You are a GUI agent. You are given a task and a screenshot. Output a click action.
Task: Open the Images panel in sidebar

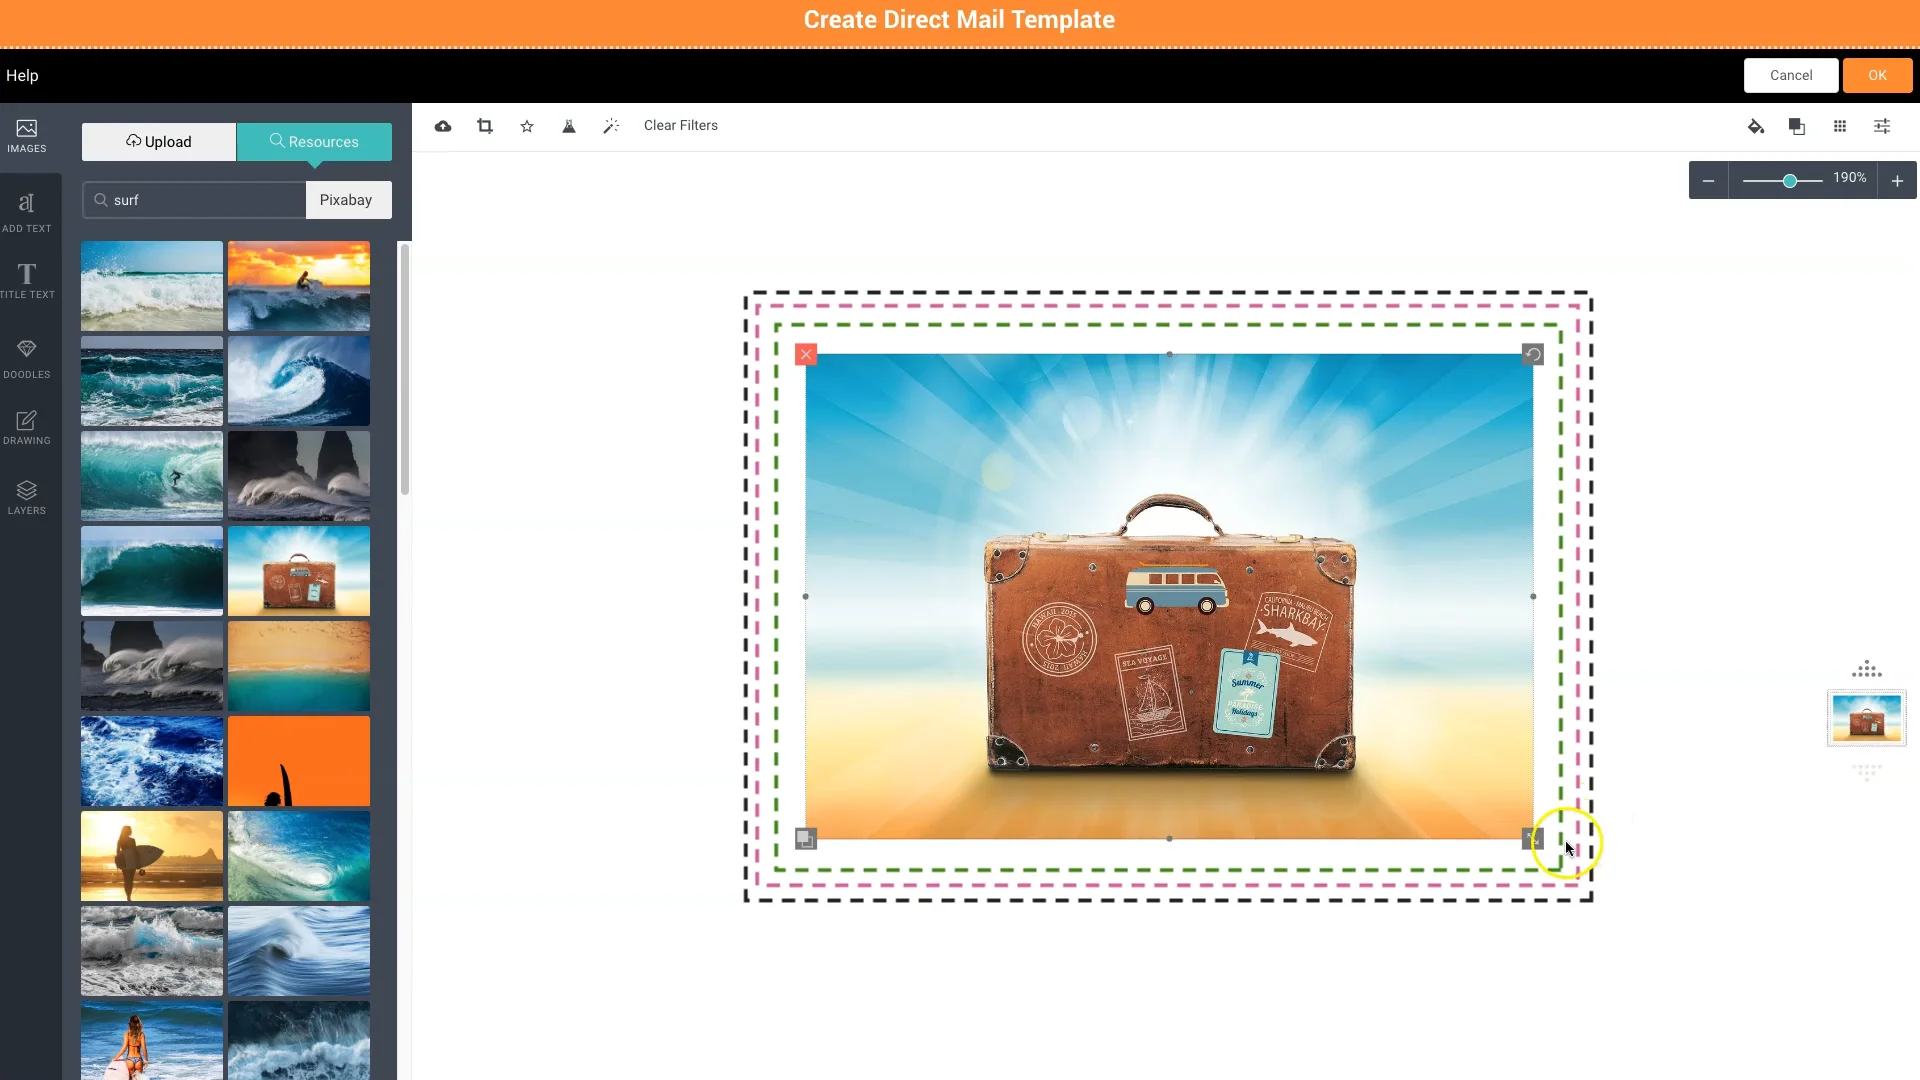[27, 136]
